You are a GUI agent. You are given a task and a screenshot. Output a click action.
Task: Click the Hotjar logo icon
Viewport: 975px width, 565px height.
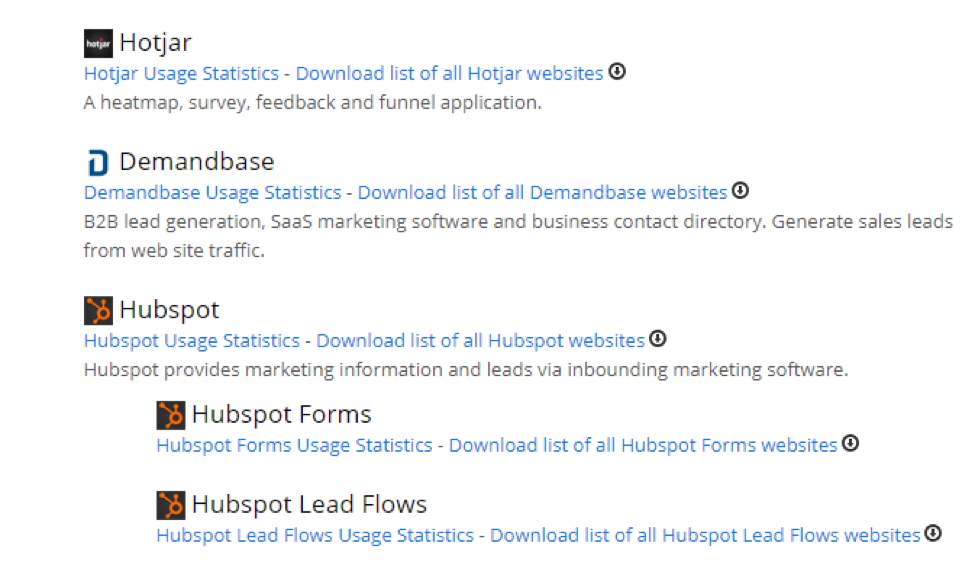coord(98,44)
